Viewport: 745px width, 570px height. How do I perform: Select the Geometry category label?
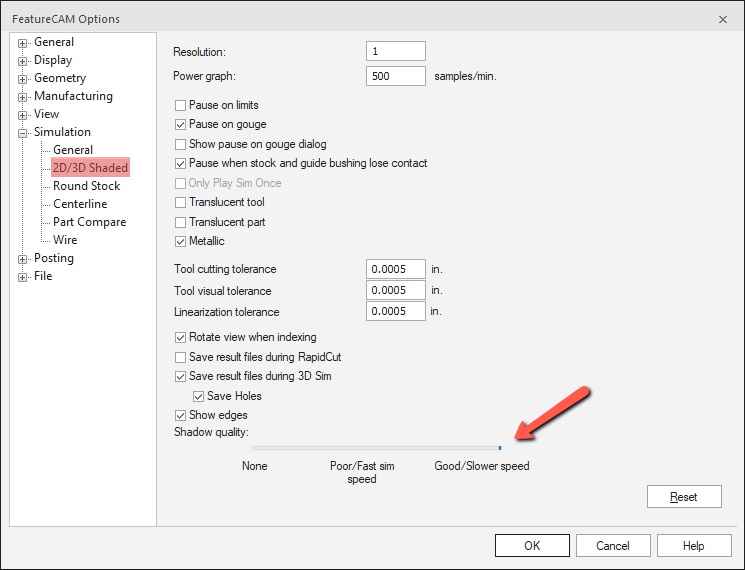(x=60, y=78)
